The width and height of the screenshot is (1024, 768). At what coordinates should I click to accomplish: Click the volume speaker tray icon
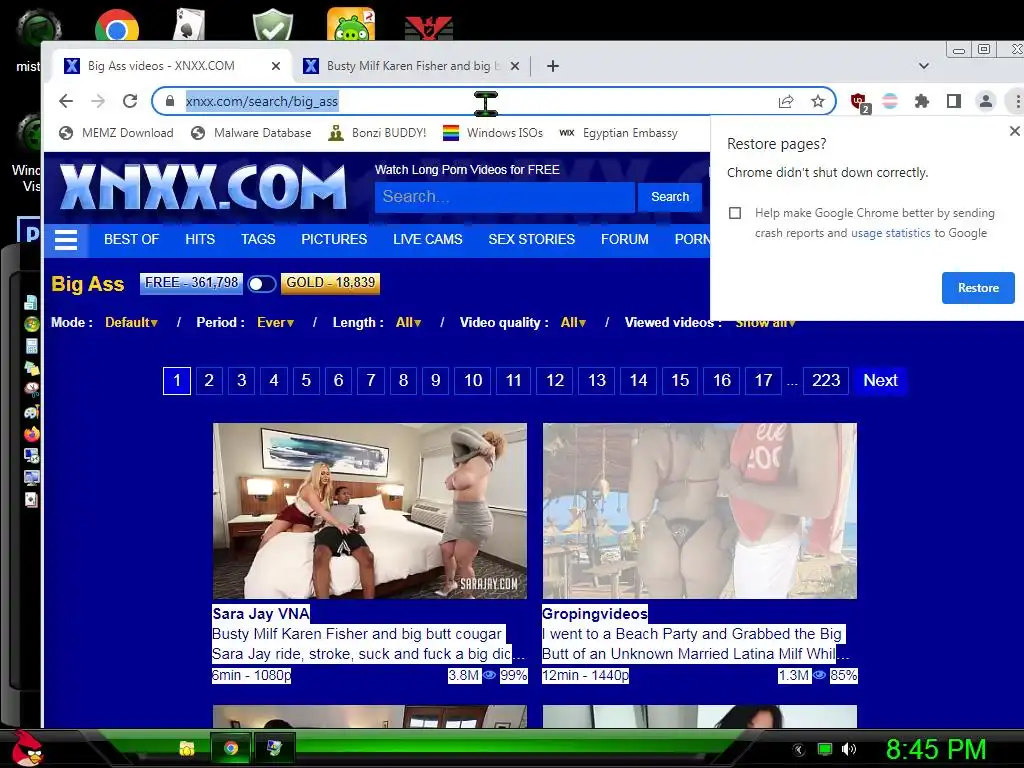[x=848, y=749]
